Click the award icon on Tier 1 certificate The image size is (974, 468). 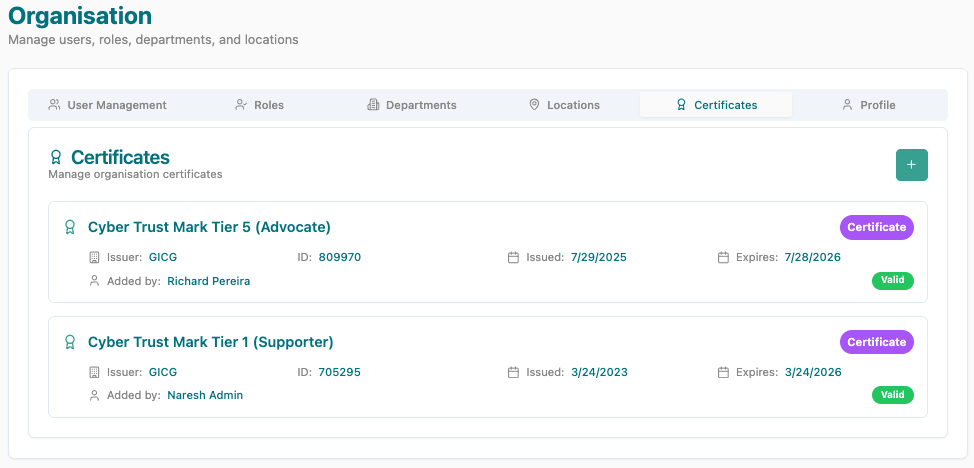pos(70,342)
